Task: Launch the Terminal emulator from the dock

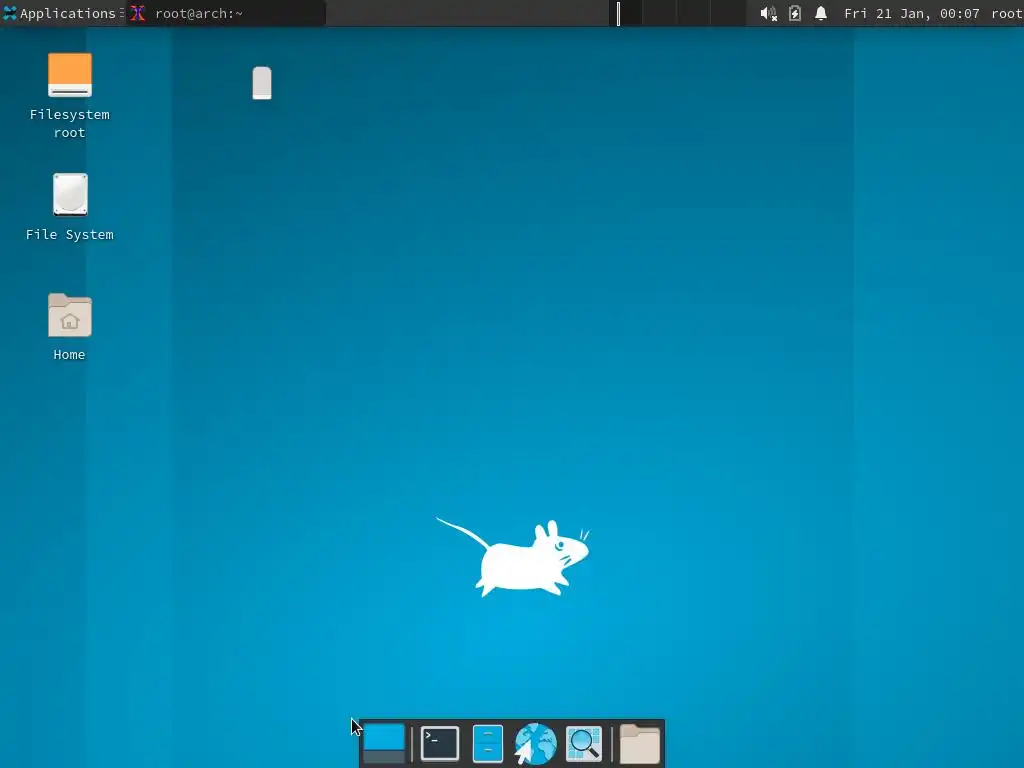Action: pyautogui.click(x=440, y=743)
